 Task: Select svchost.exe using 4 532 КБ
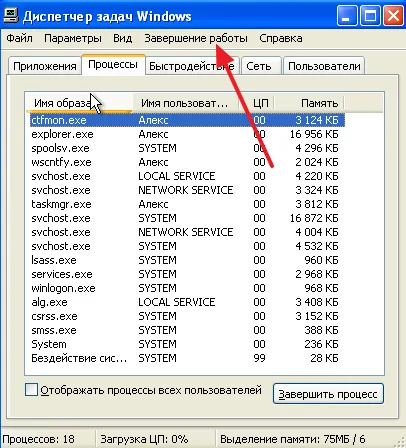tap(187, 246)
